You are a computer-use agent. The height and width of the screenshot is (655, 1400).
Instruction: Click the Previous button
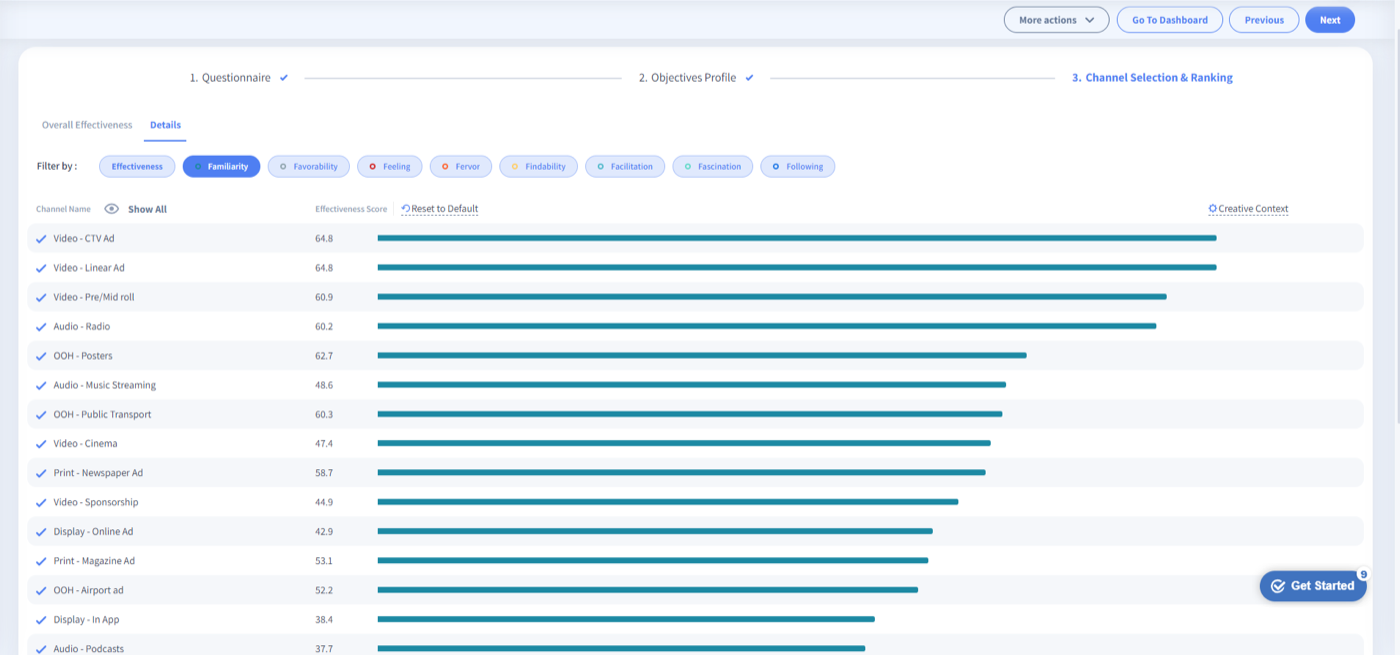(1264, 20)
